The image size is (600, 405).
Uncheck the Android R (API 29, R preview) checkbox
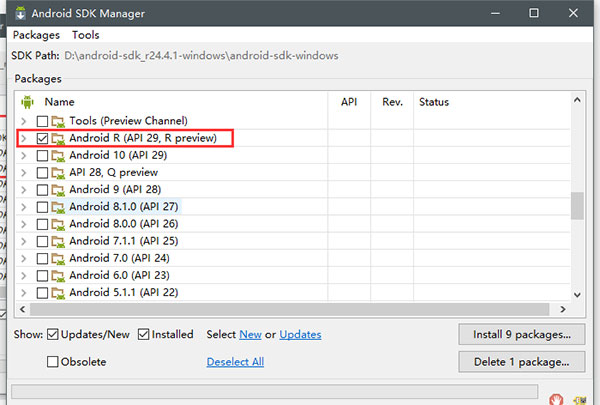(42, 138)
